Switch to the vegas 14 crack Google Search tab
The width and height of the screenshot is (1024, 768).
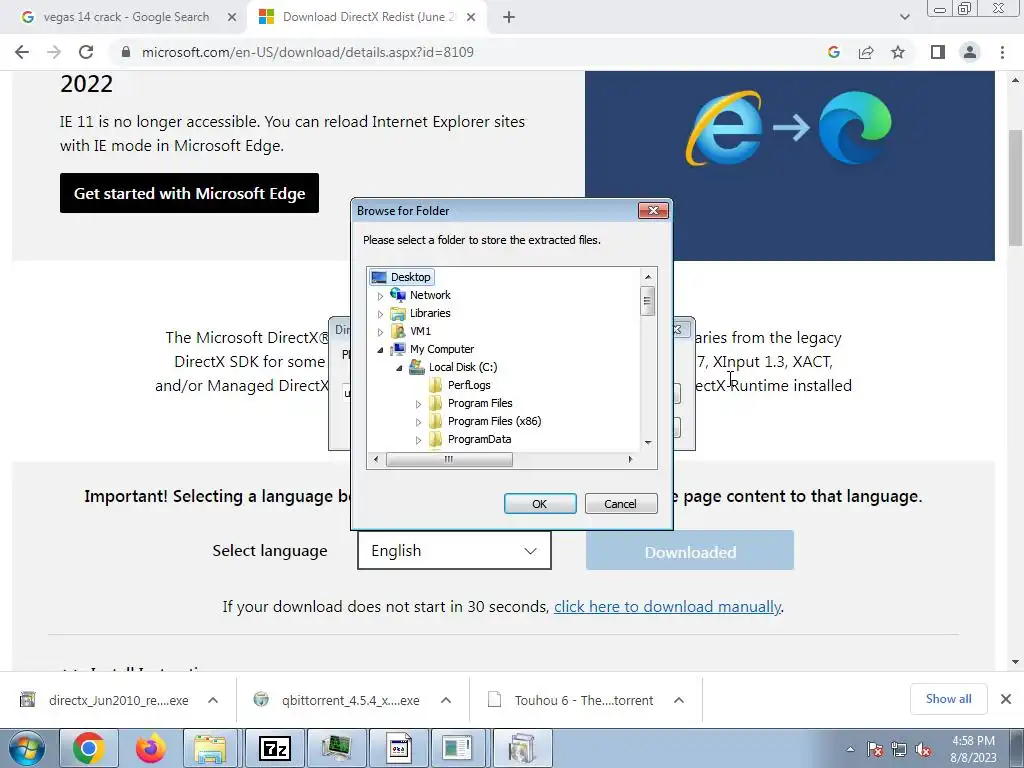(126, 17)
